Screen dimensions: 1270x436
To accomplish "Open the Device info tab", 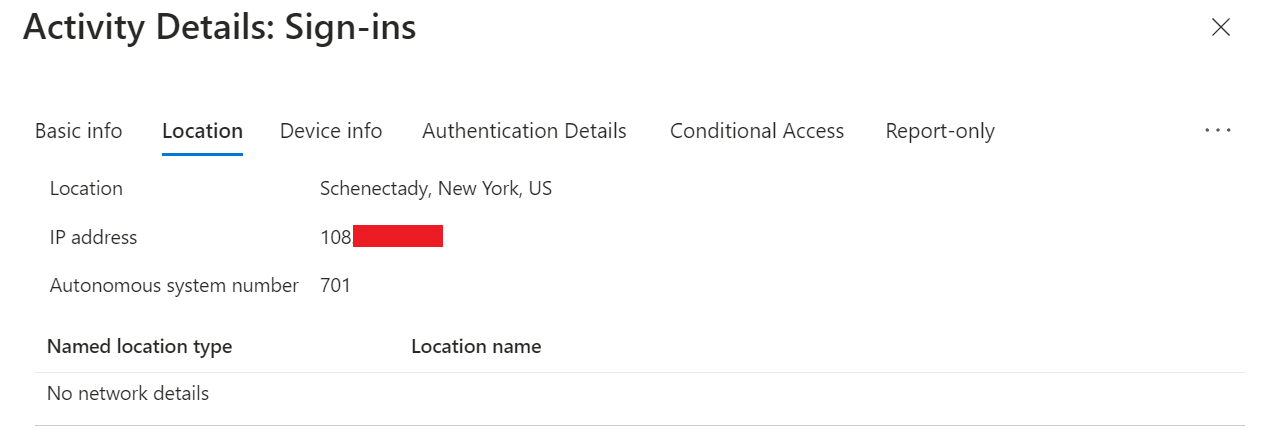I will pos(331,131).
